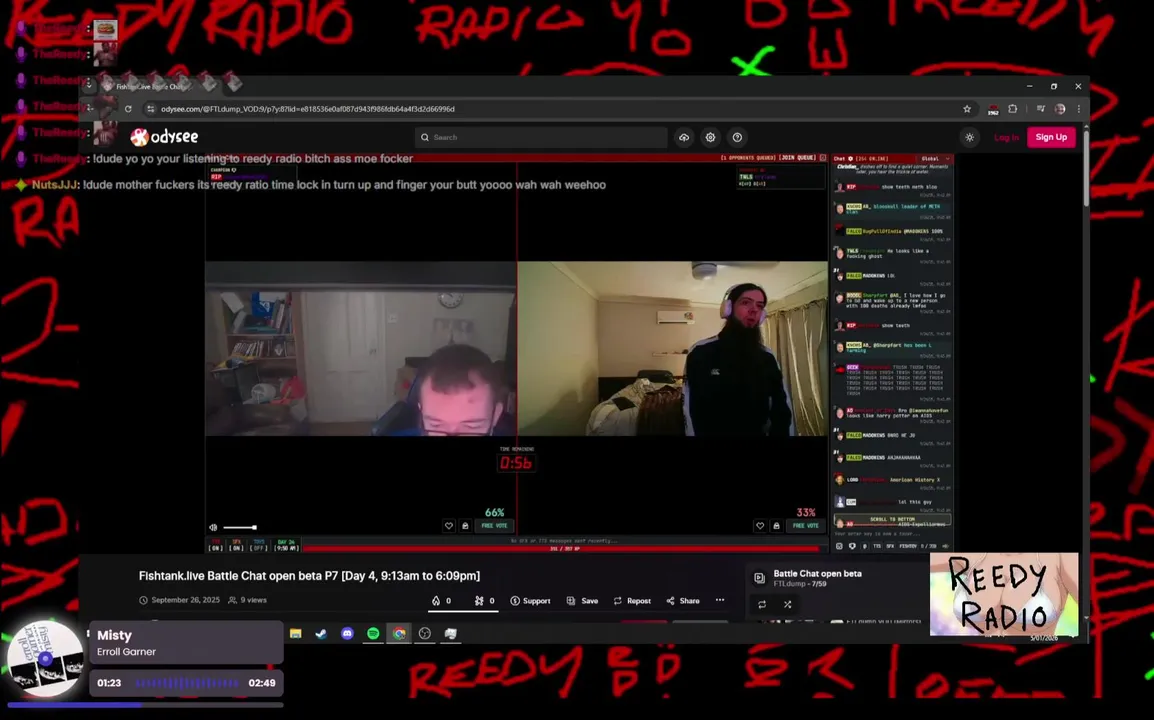The height and width of the screenshot is (720, 1154).
Task: Click the chat FISHTOY button
Action: click(x=908, y=546)
